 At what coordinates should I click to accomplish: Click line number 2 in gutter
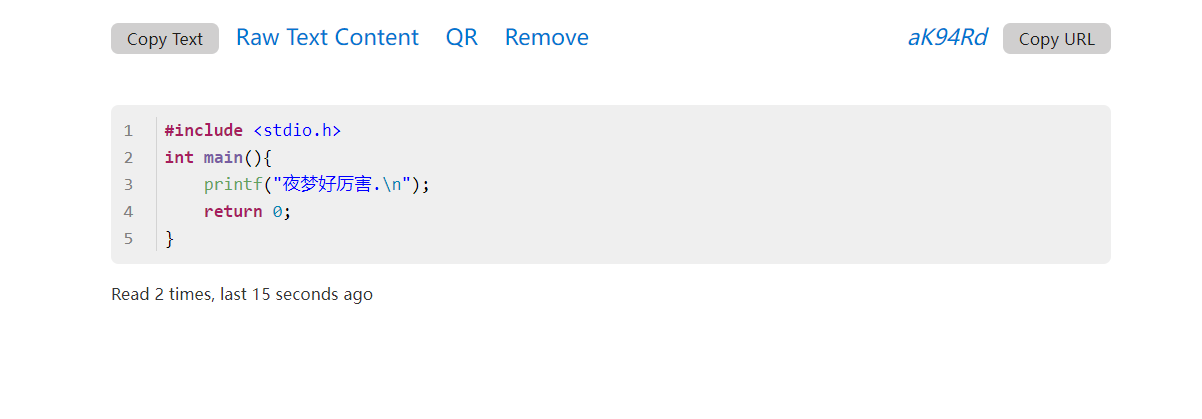(128, 158)
